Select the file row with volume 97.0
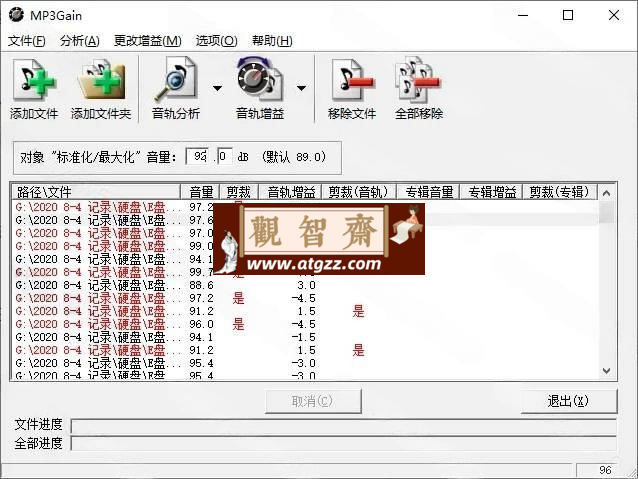This screenshot has width=638, height=479. pyautogui.click(x=305, y=233)
